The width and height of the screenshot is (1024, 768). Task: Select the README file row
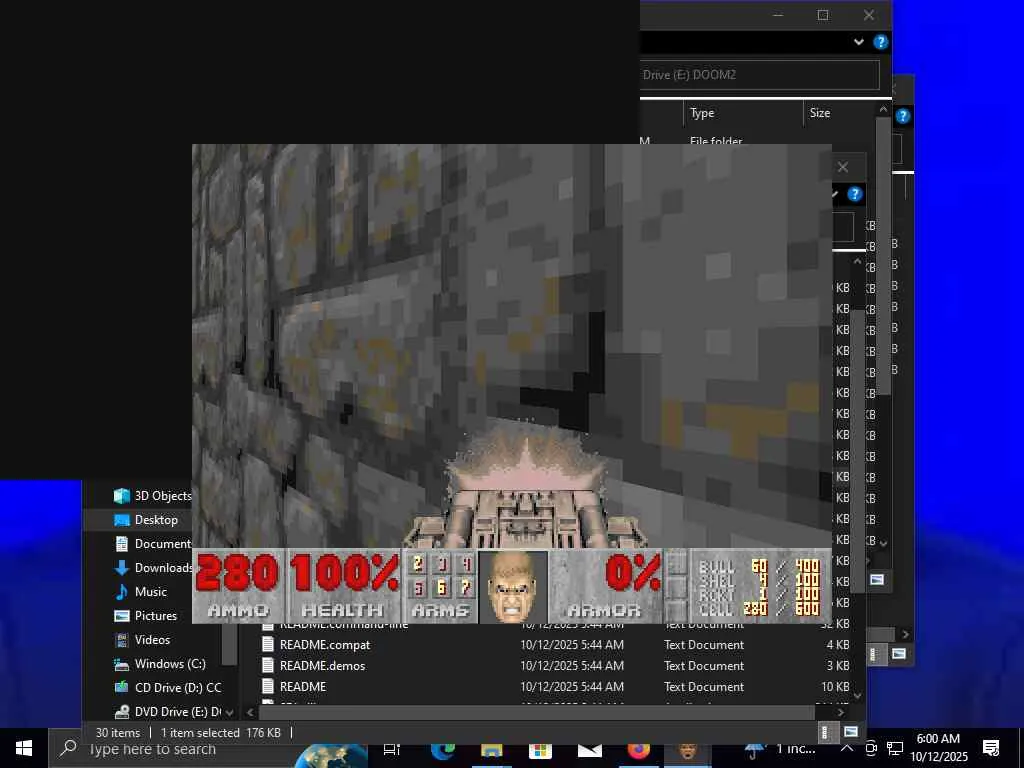556,686
